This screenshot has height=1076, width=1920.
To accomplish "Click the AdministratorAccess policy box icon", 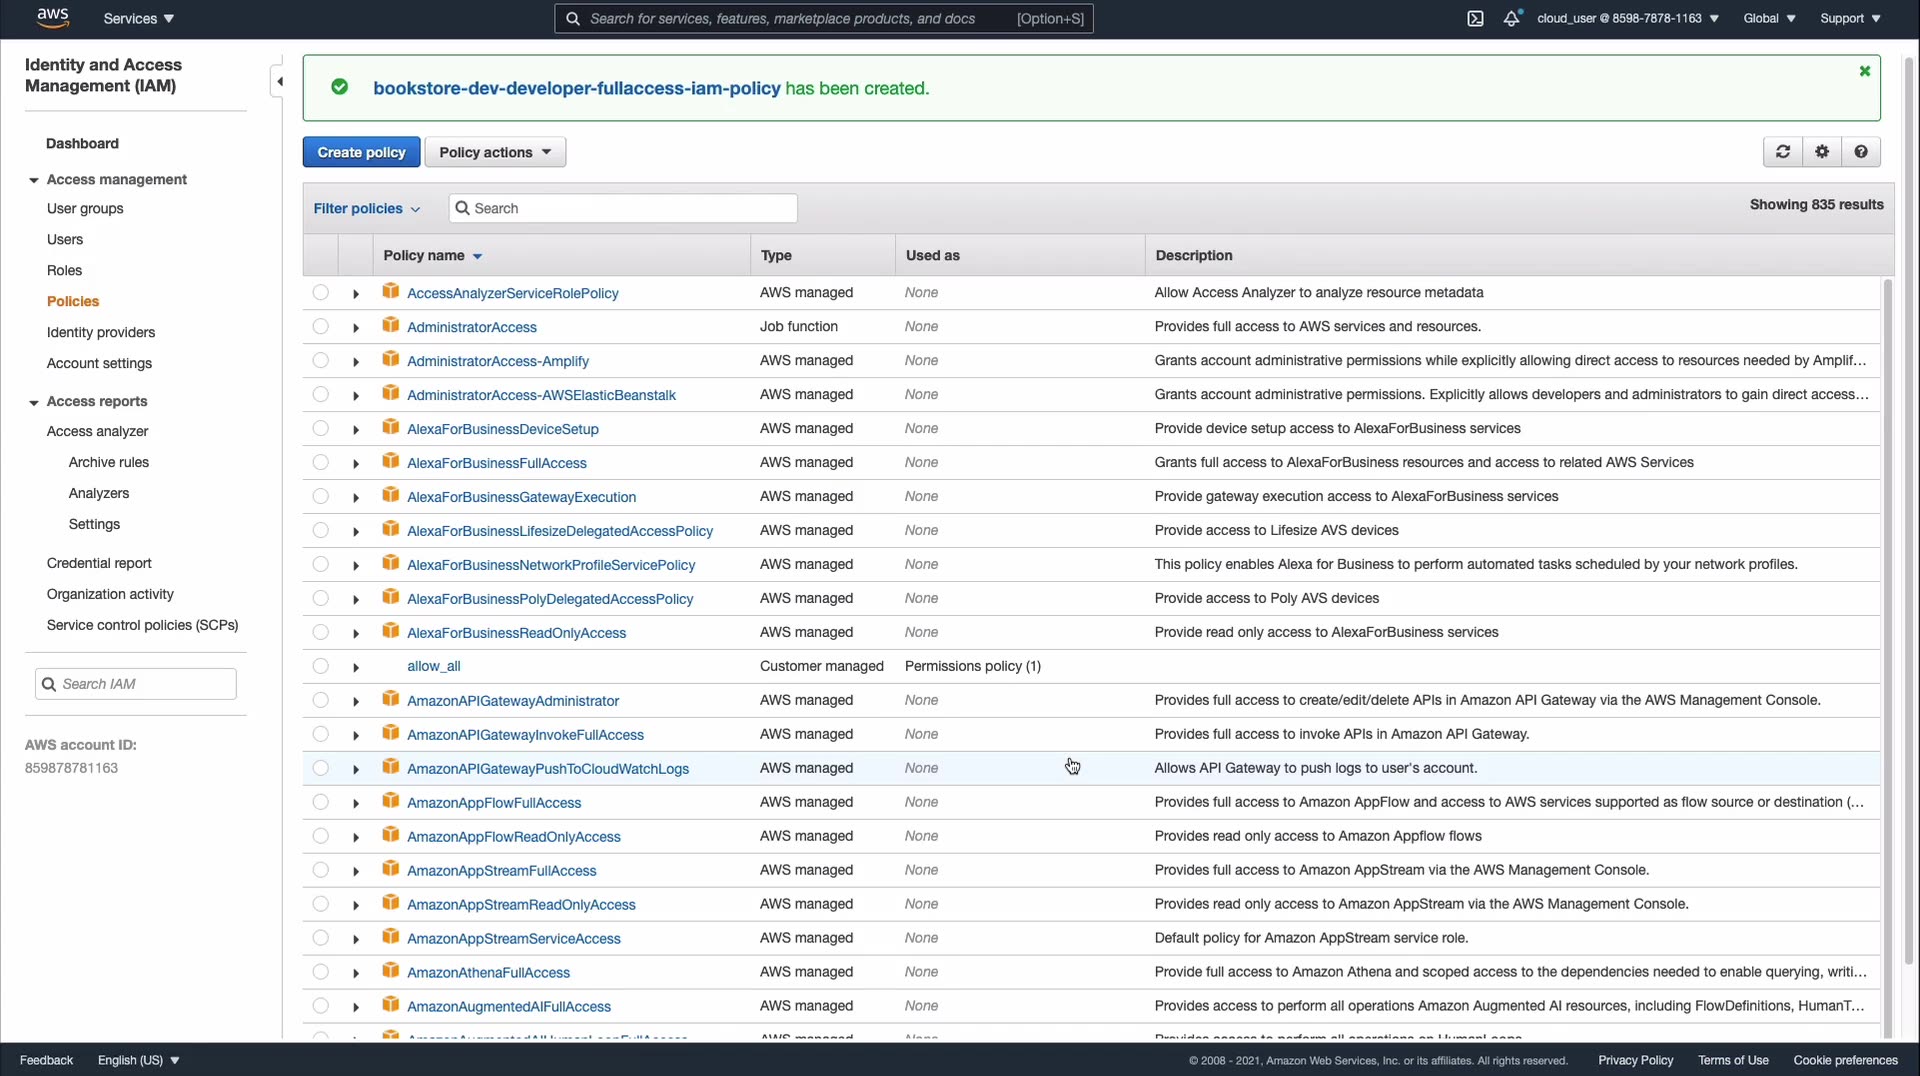I will pos(391,326).
